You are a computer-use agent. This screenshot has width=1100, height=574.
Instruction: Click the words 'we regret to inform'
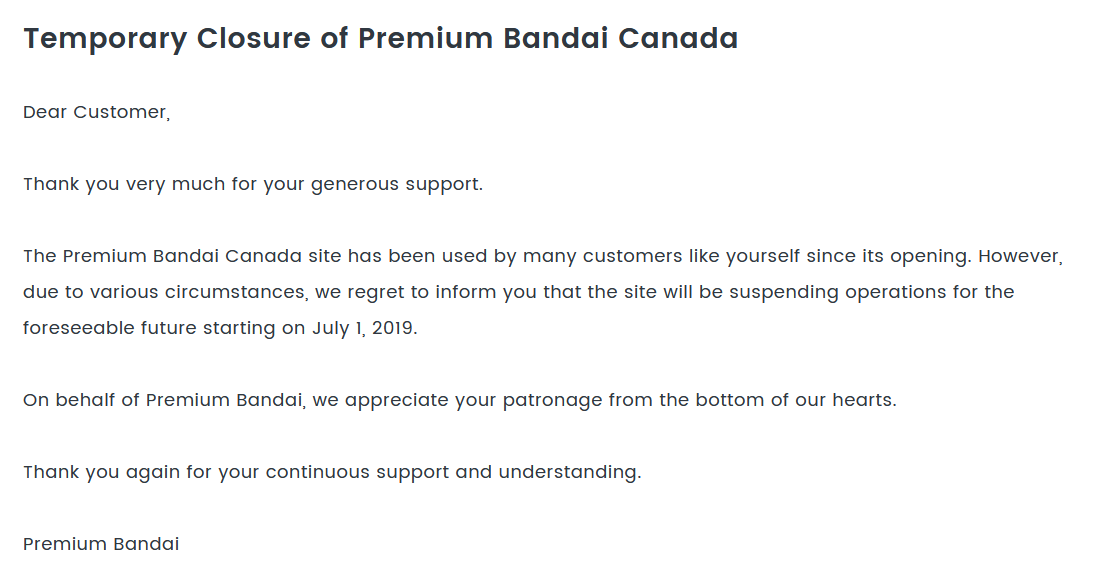click(372, 293)
